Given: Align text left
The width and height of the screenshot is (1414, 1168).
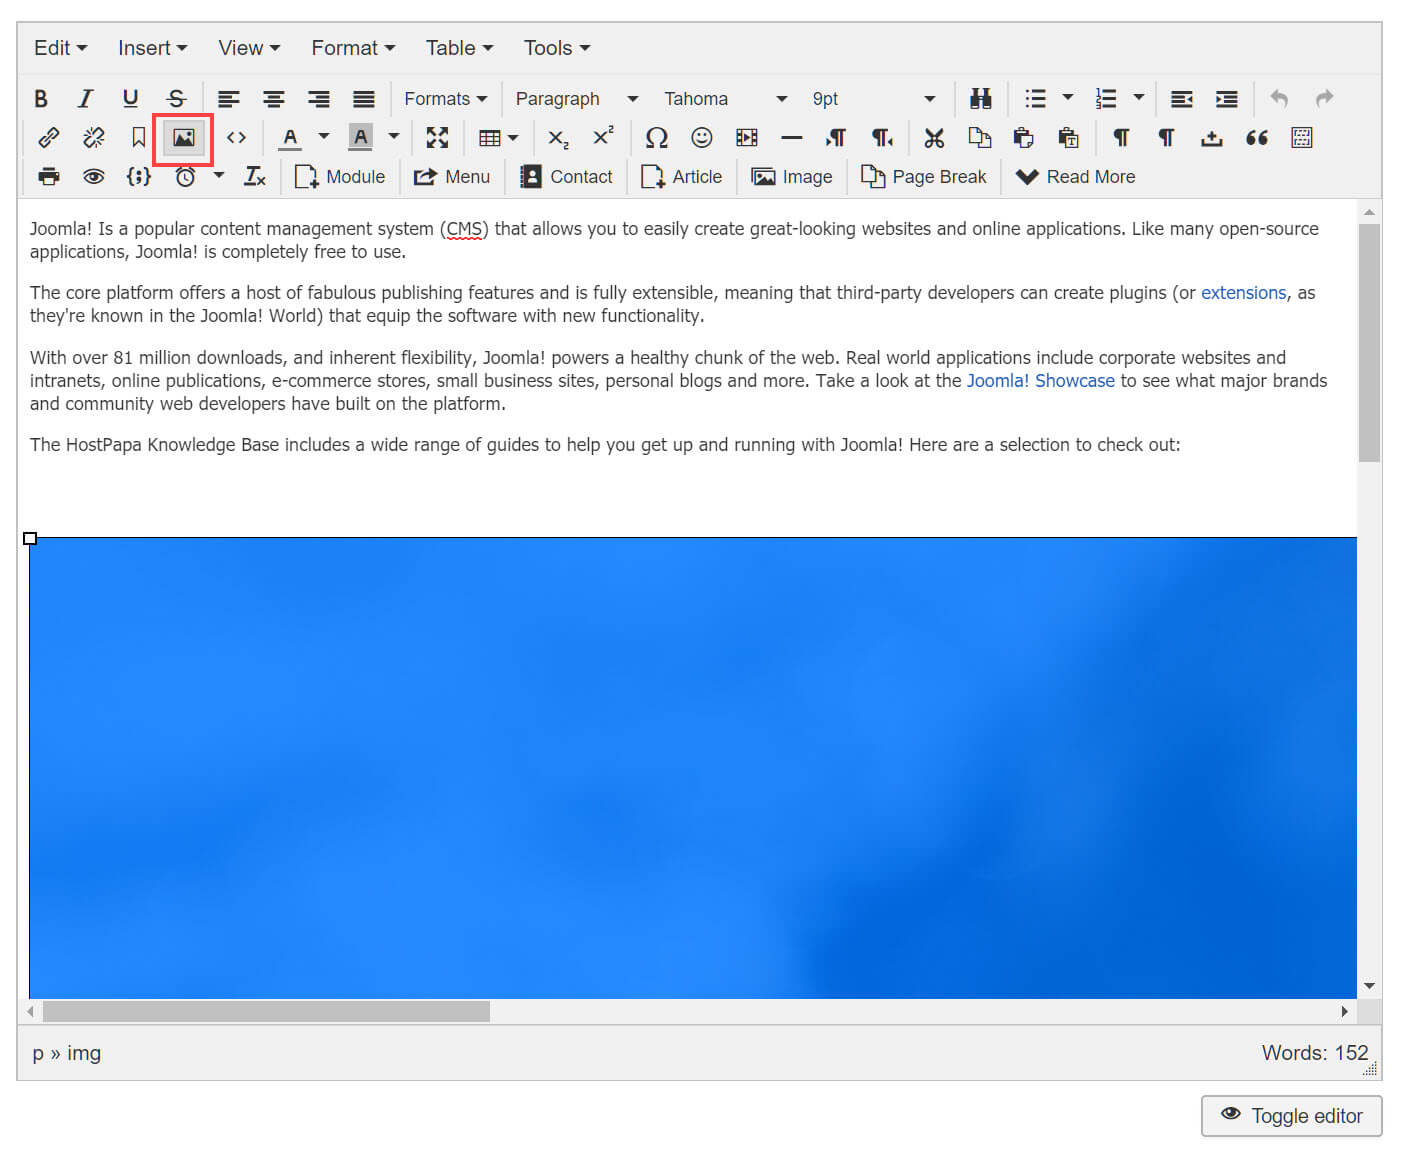Looking at the screenshot, I should [x=229, y=98].
